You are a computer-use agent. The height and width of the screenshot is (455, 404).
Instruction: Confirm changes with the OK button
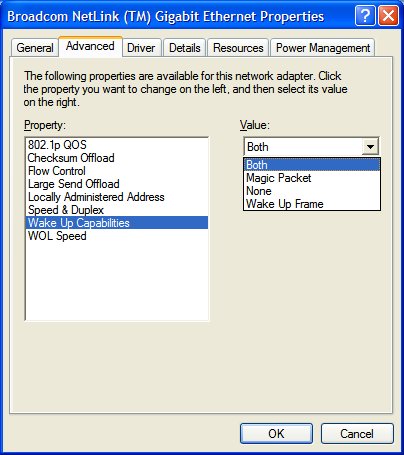pos(276,434)
